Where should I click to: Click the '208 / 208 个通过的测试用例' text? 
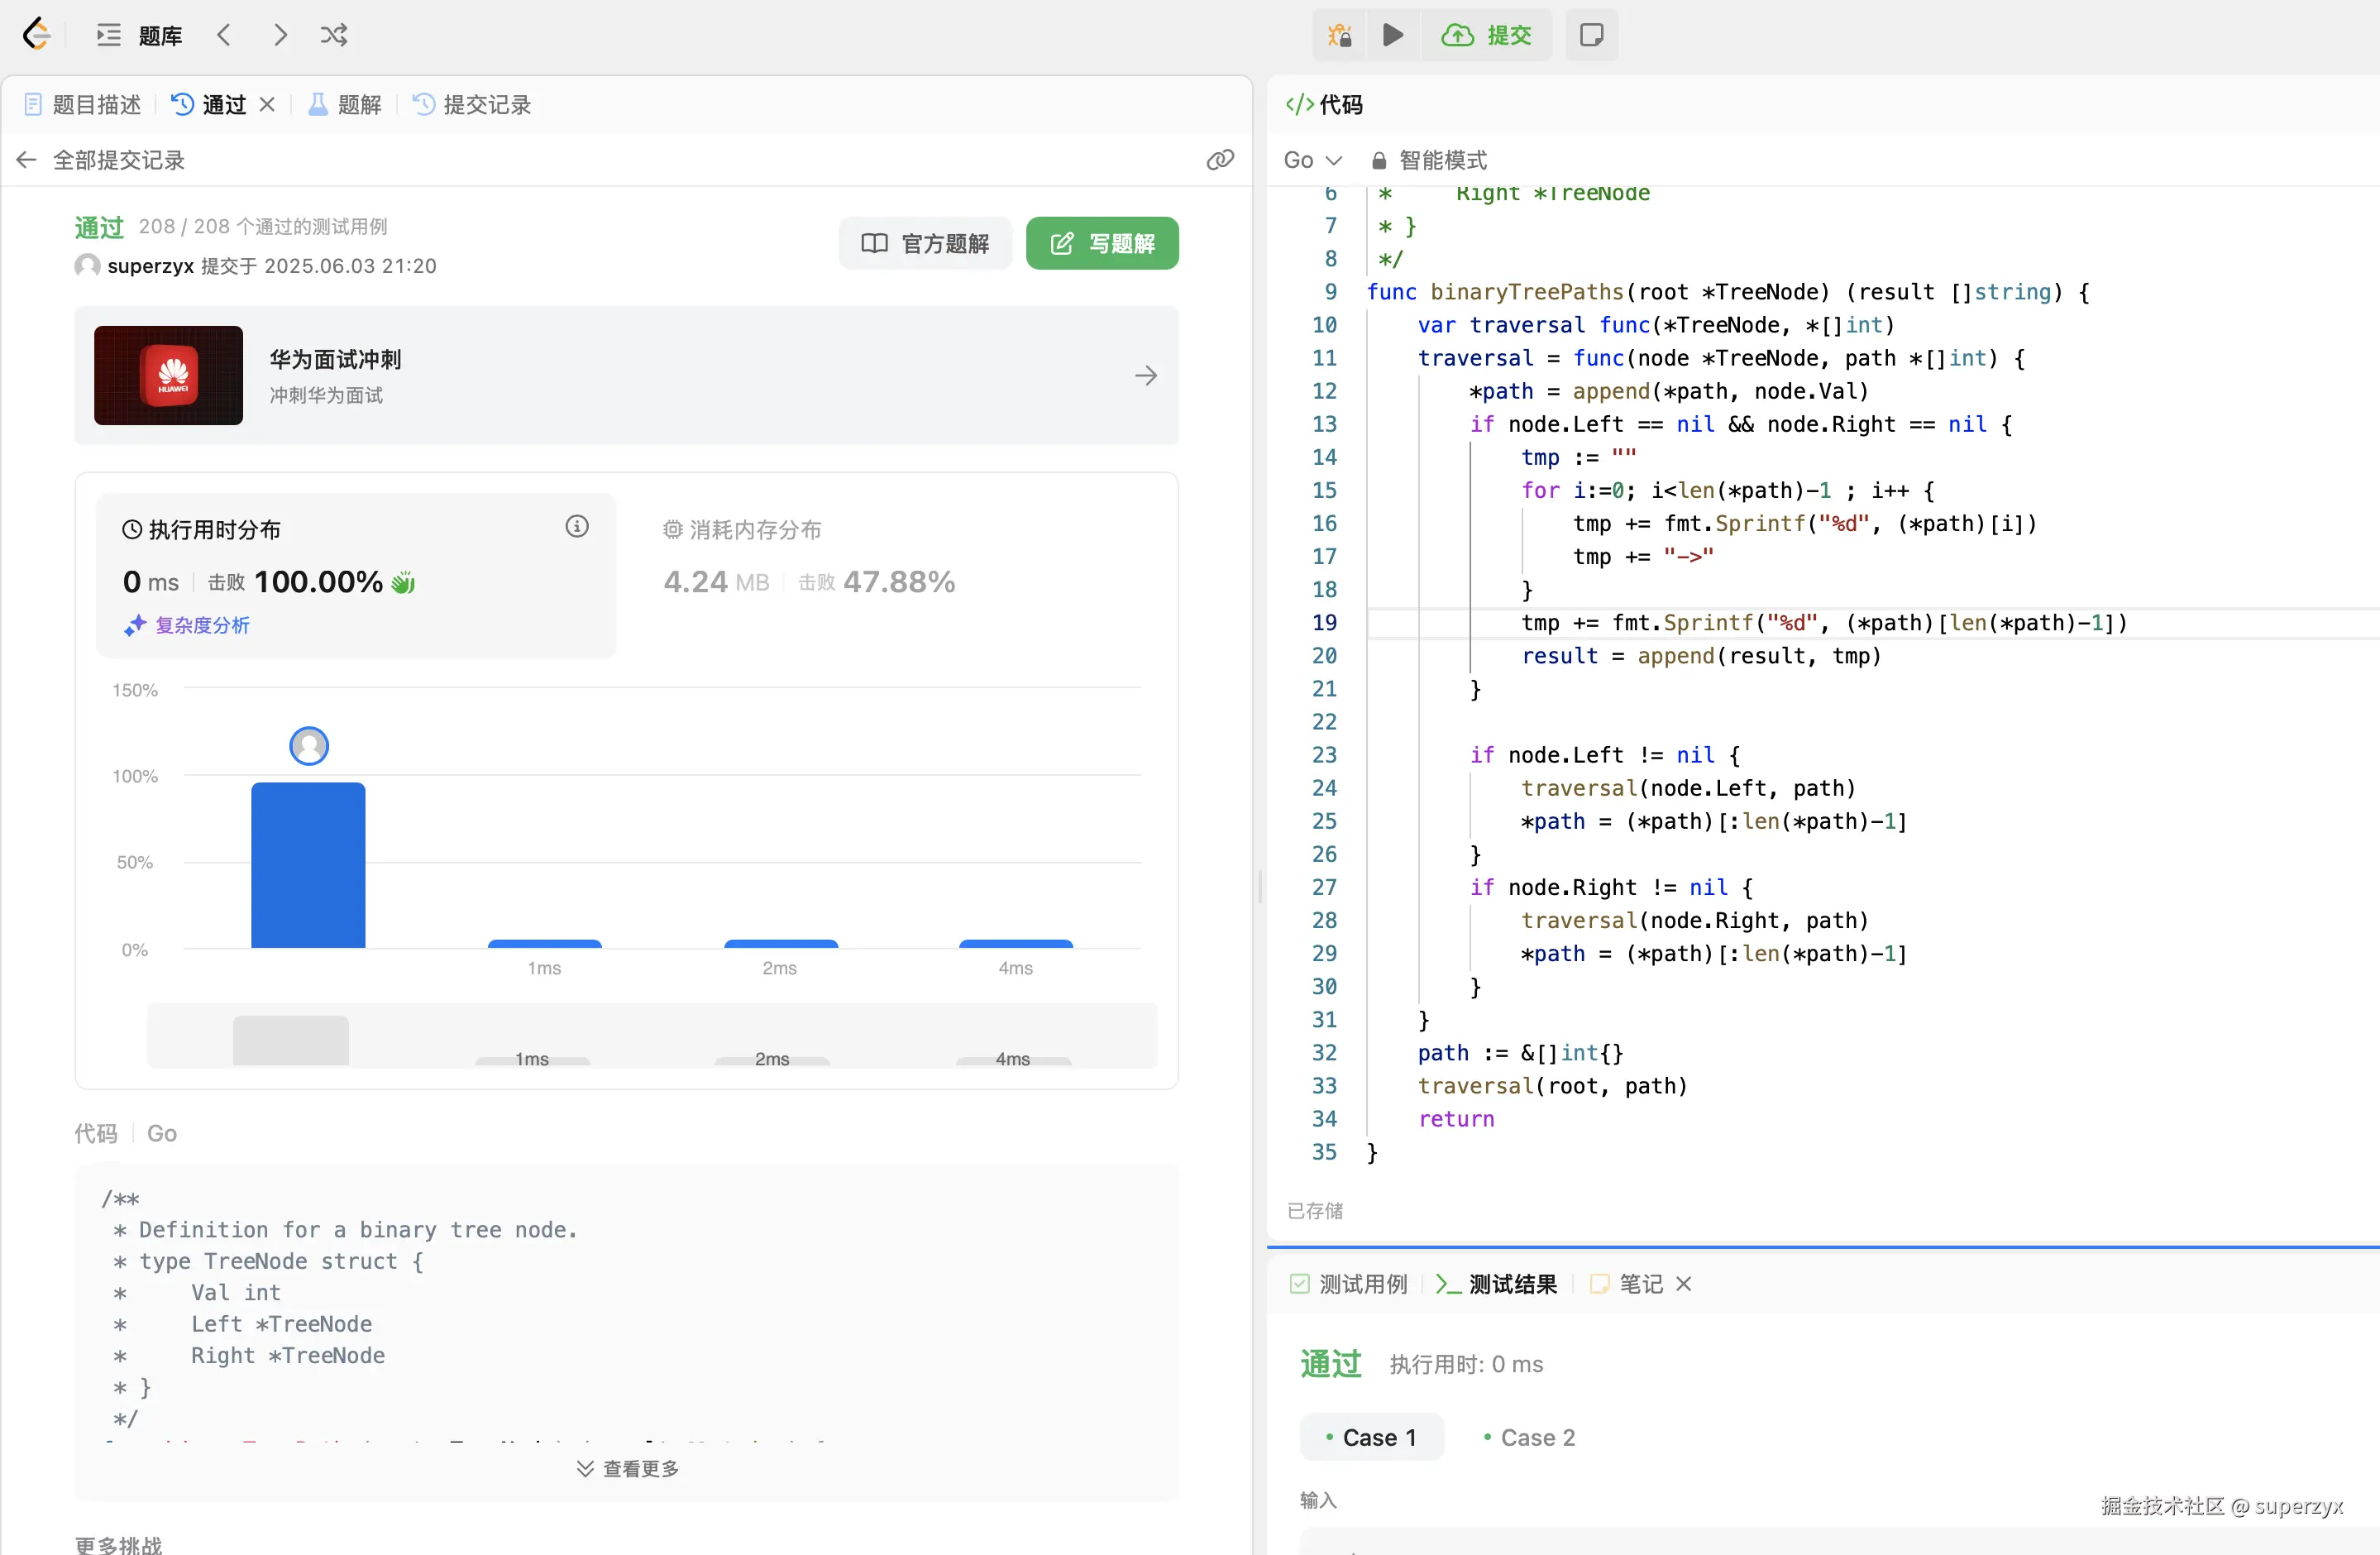[263, 227]
